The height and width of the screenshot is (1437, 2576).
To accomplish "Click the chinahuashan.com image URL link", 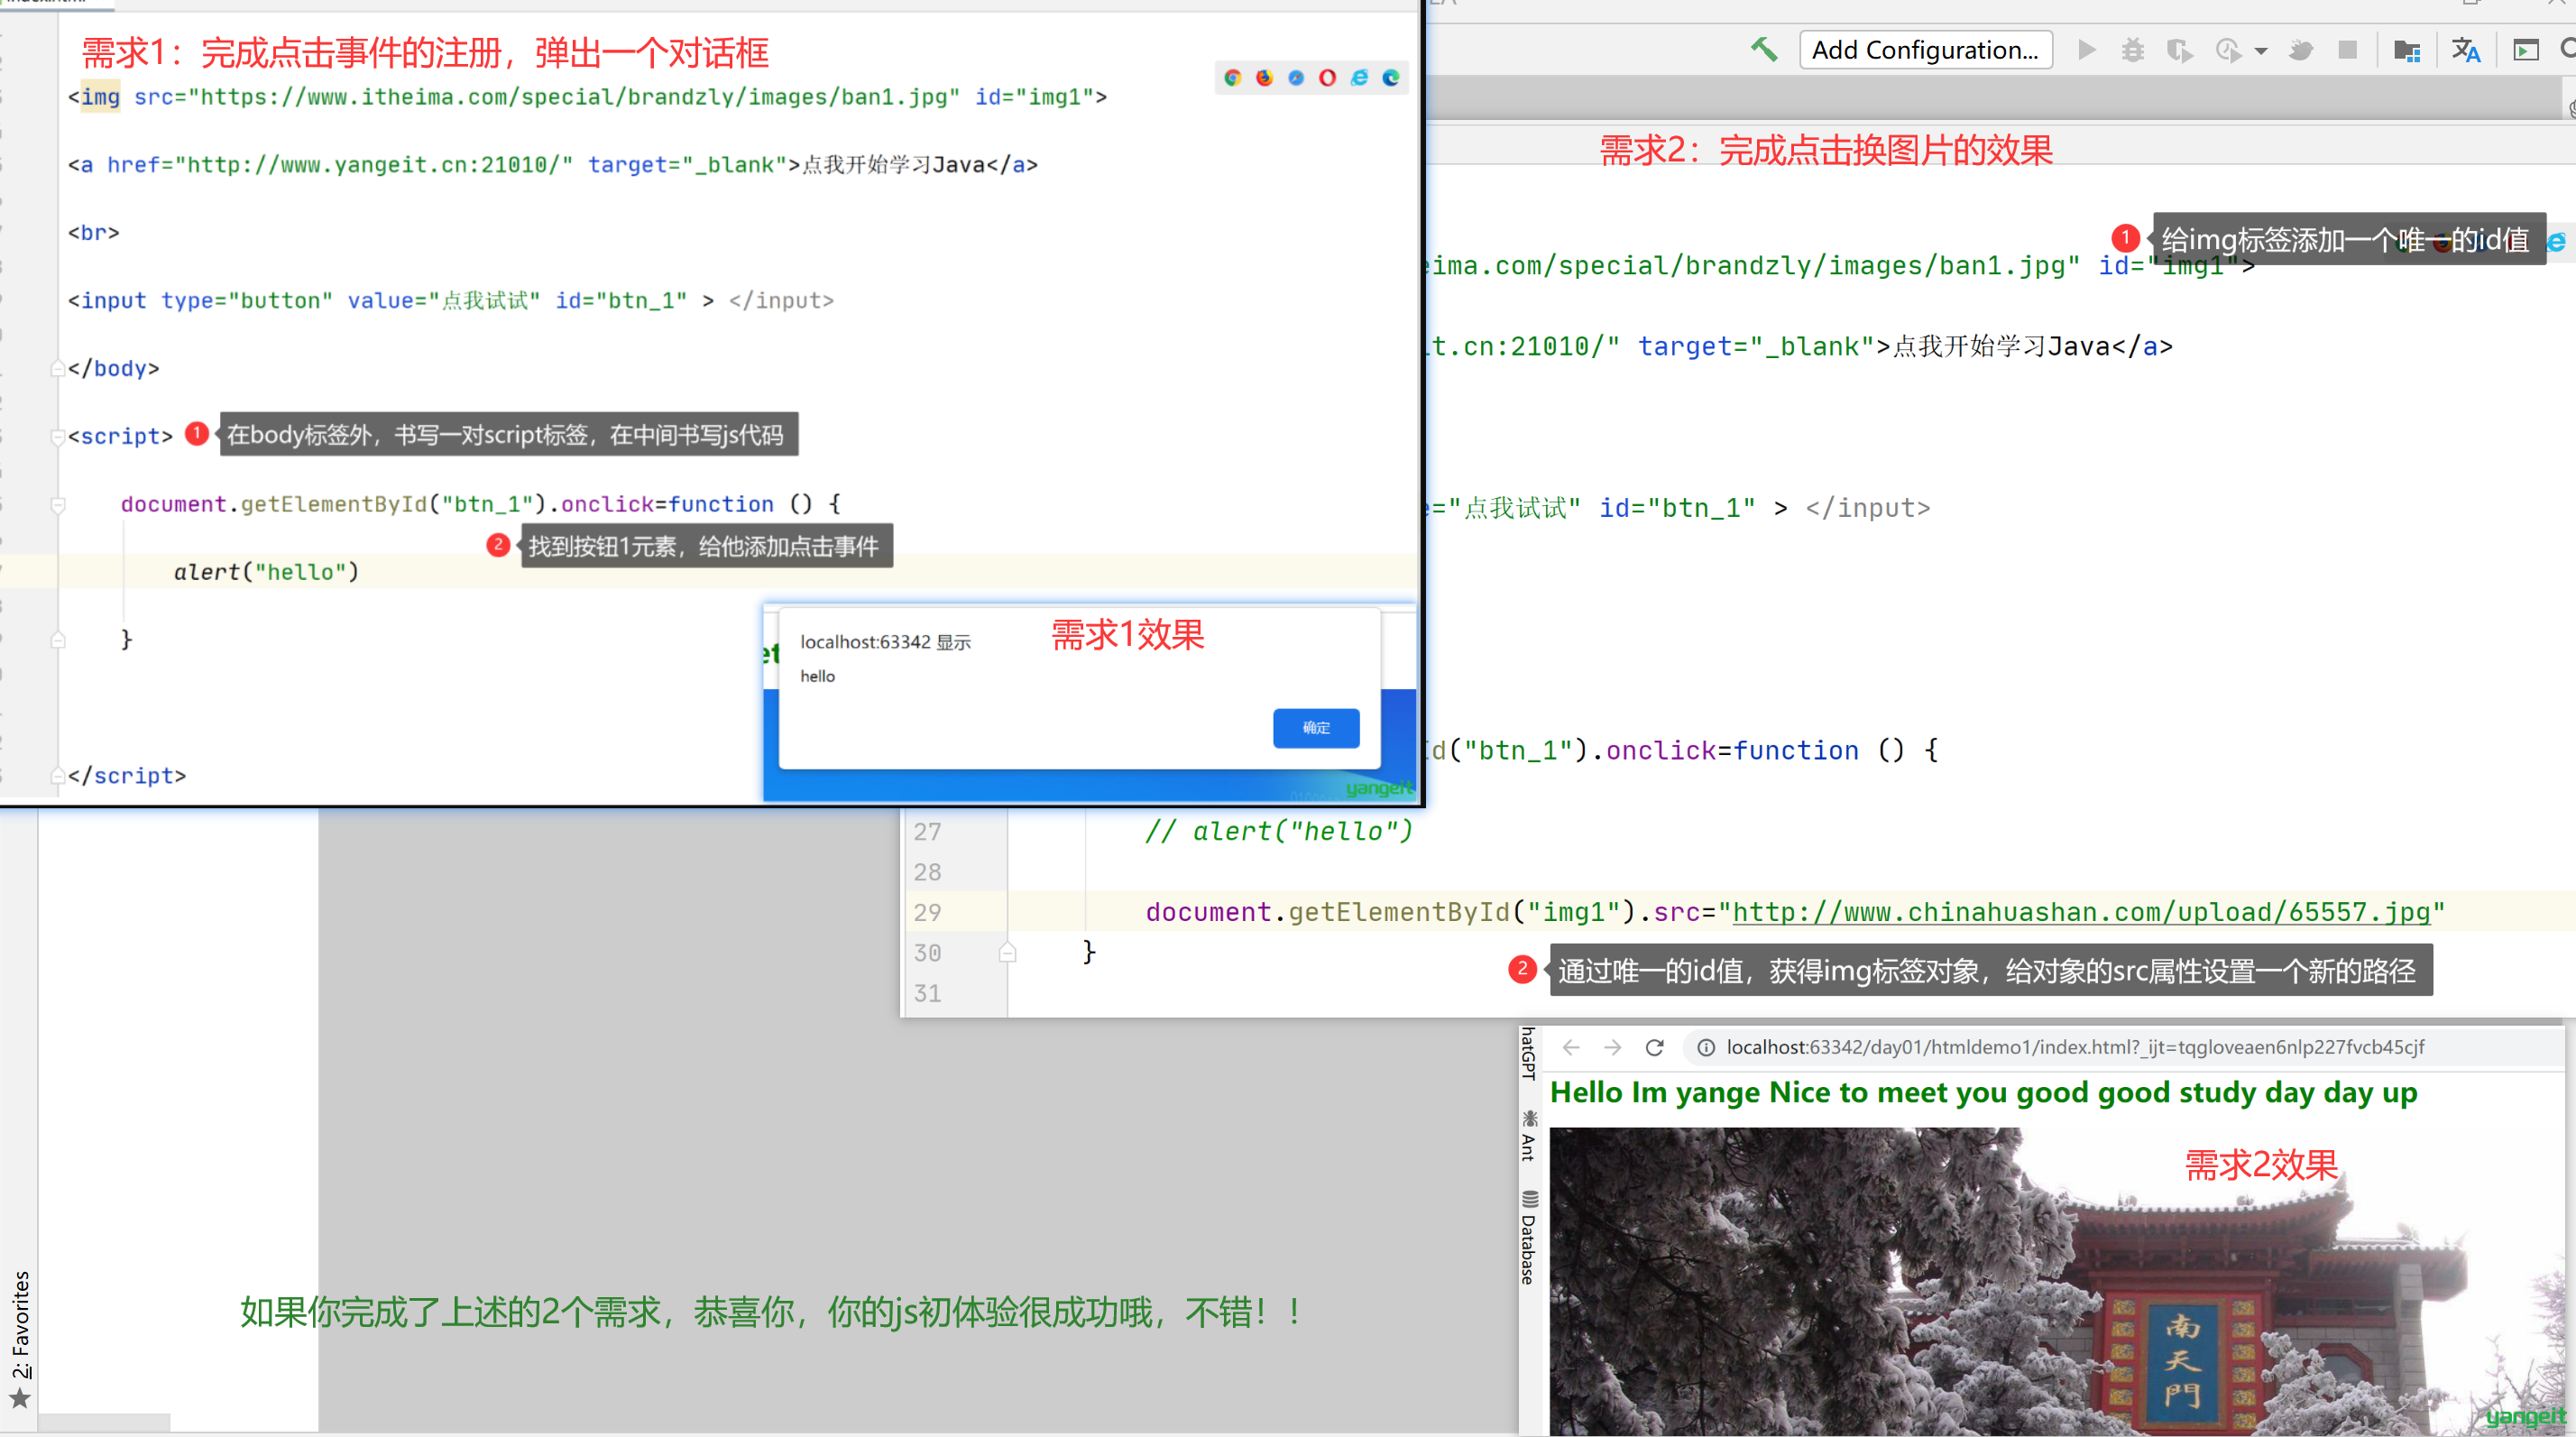I will pyautogui.click(x=2081, y=912).
